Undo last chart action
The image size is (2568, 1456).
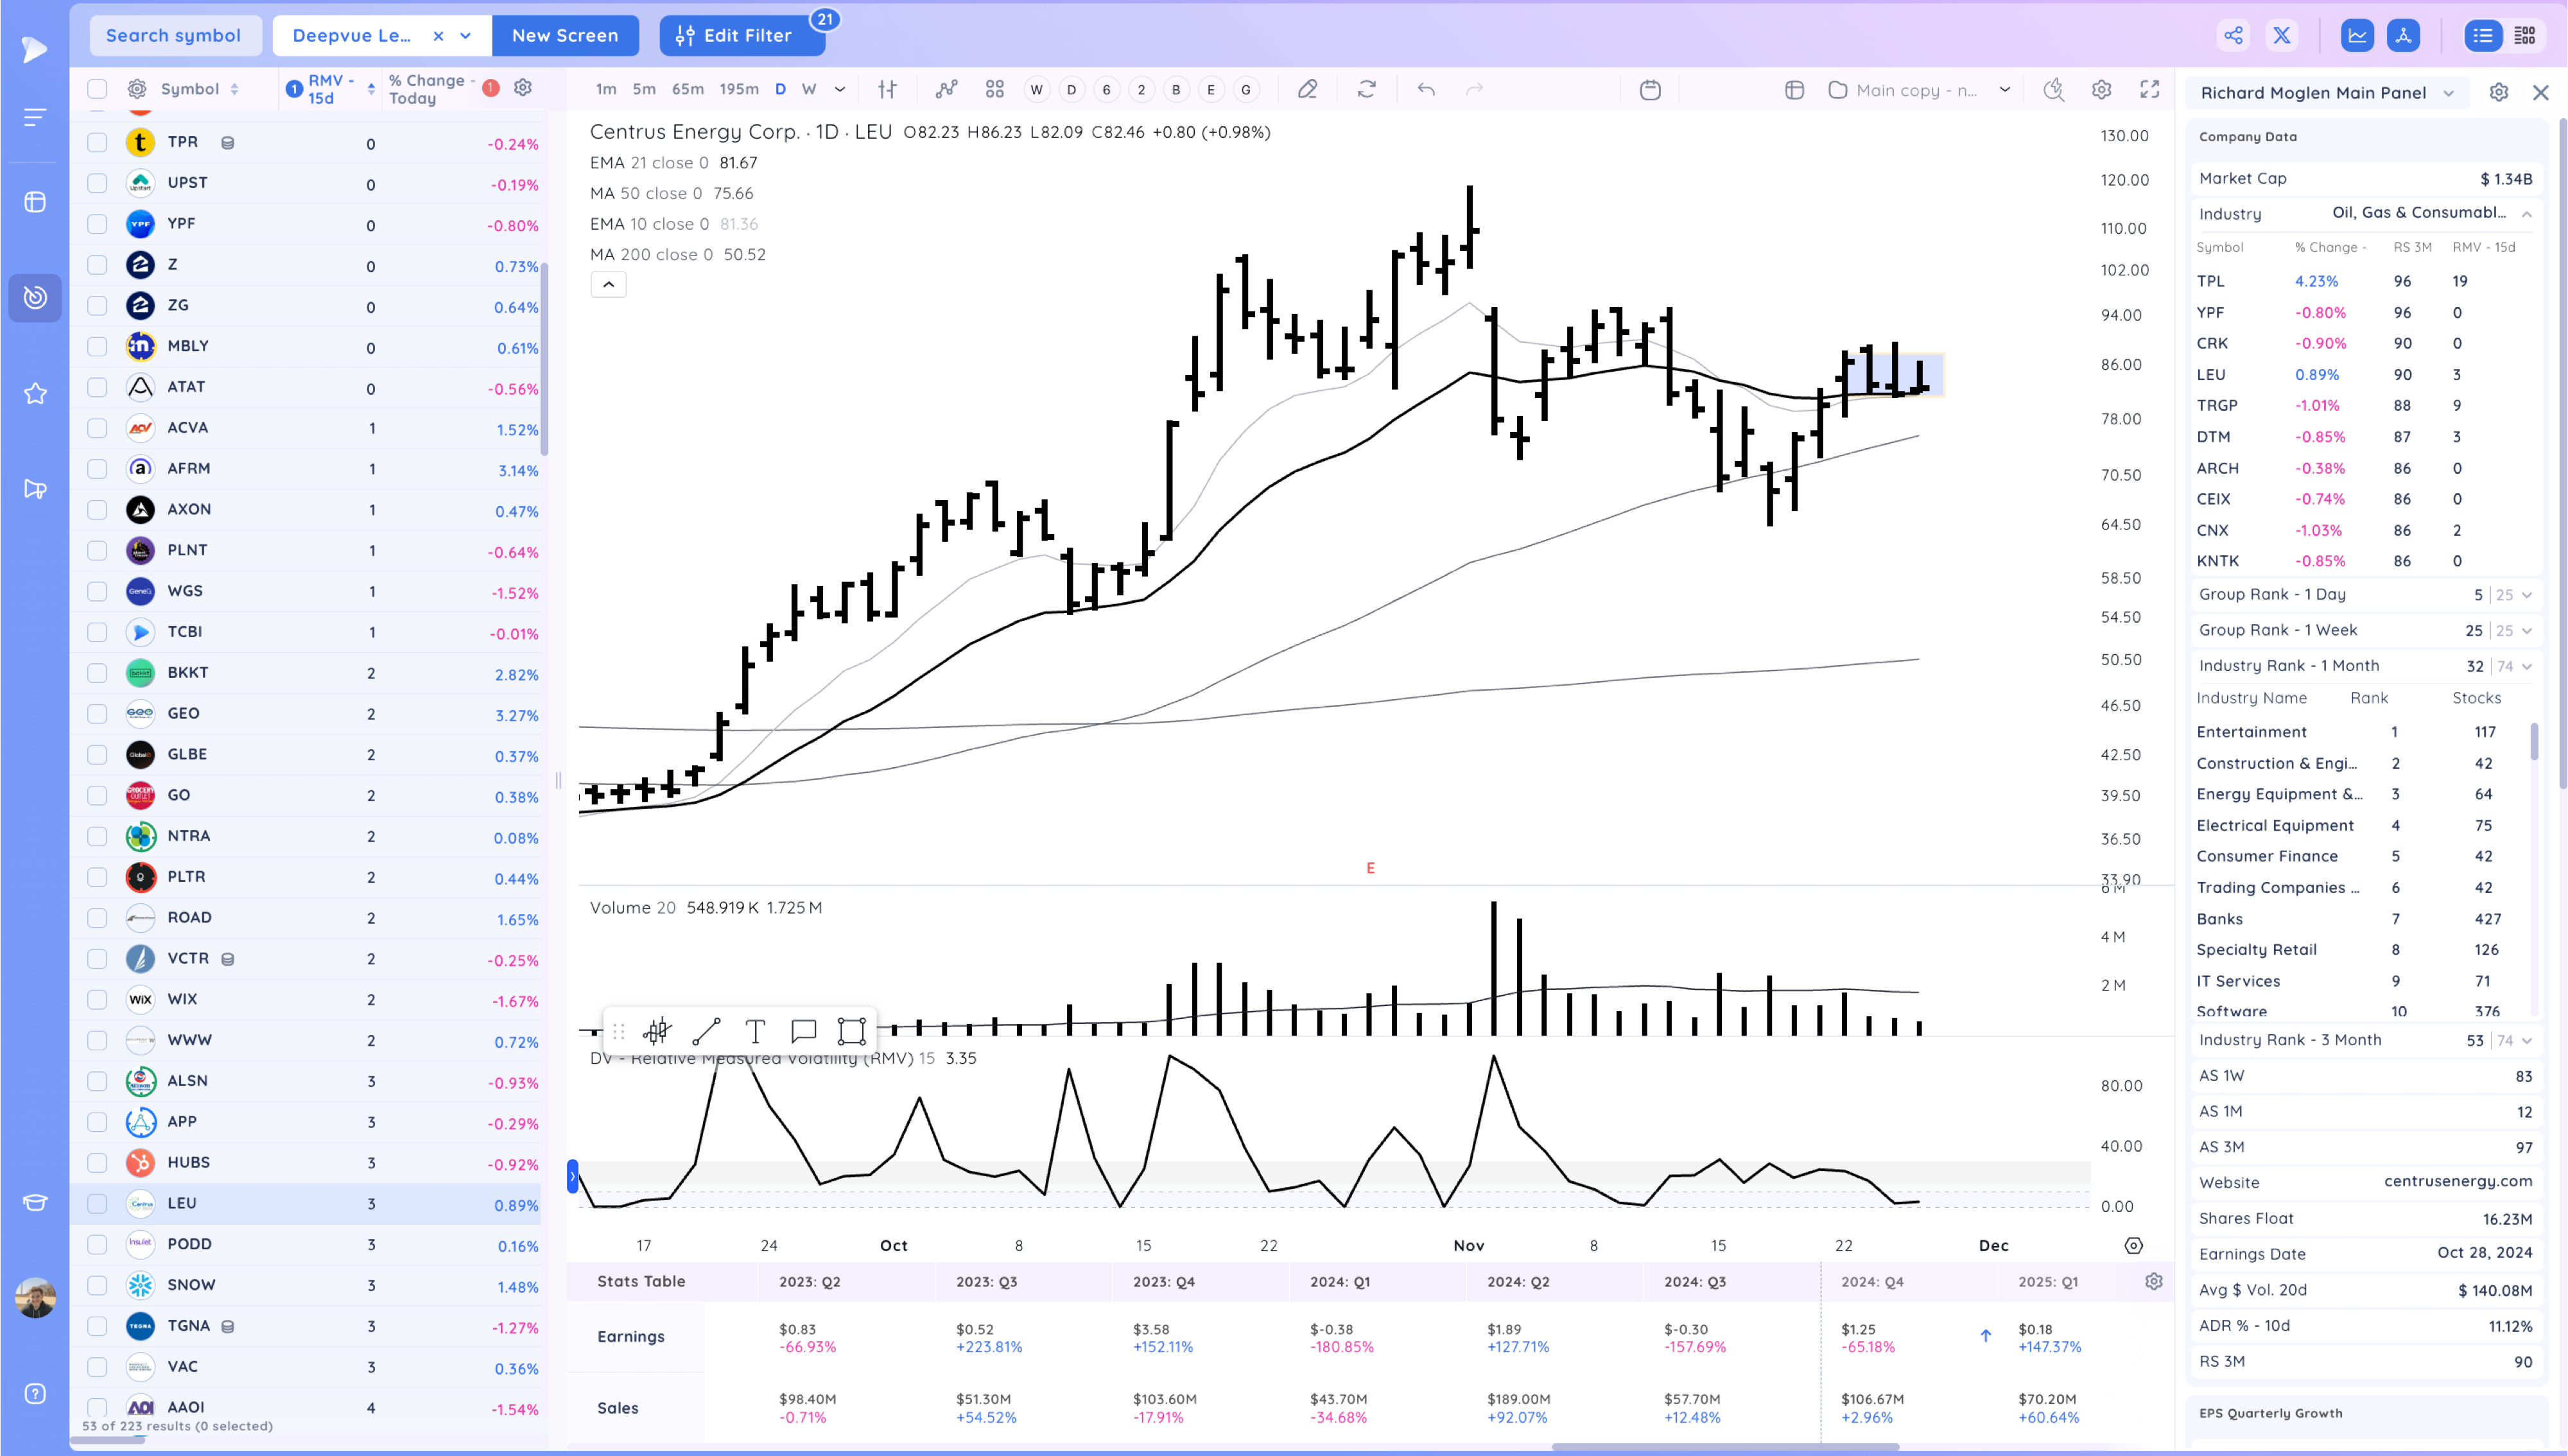tap(1426, 89)
